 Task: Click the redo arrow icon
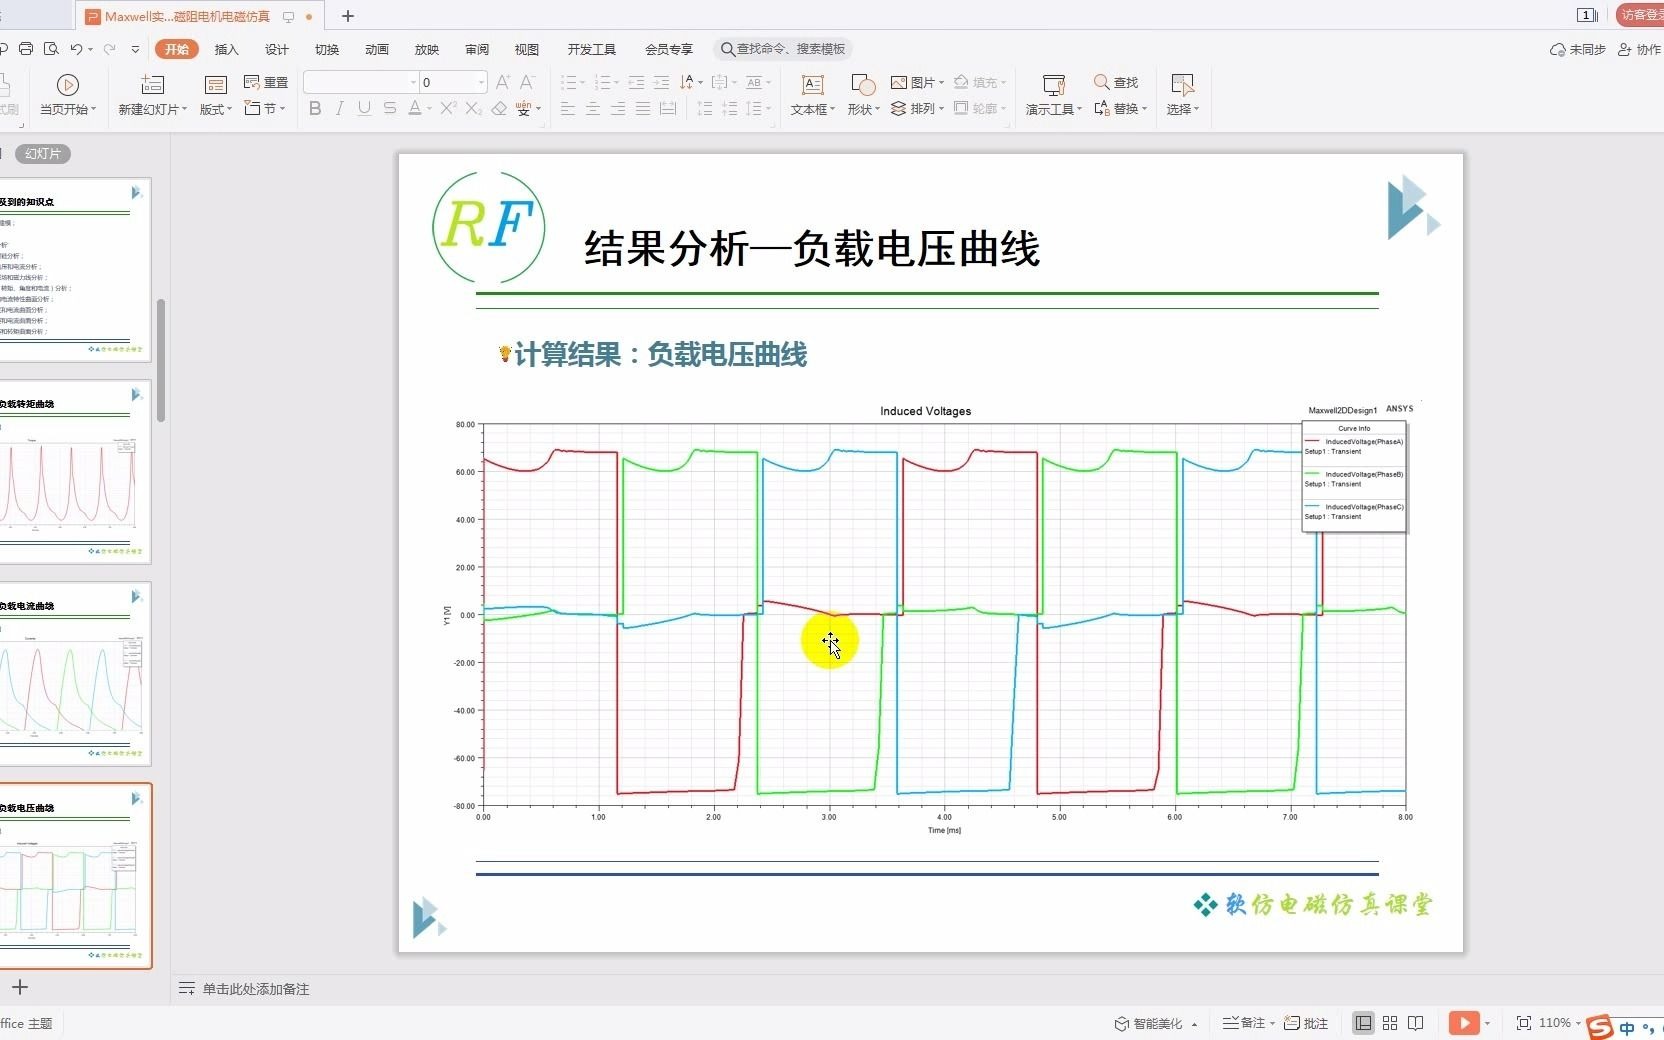click(x=109, y=49)
